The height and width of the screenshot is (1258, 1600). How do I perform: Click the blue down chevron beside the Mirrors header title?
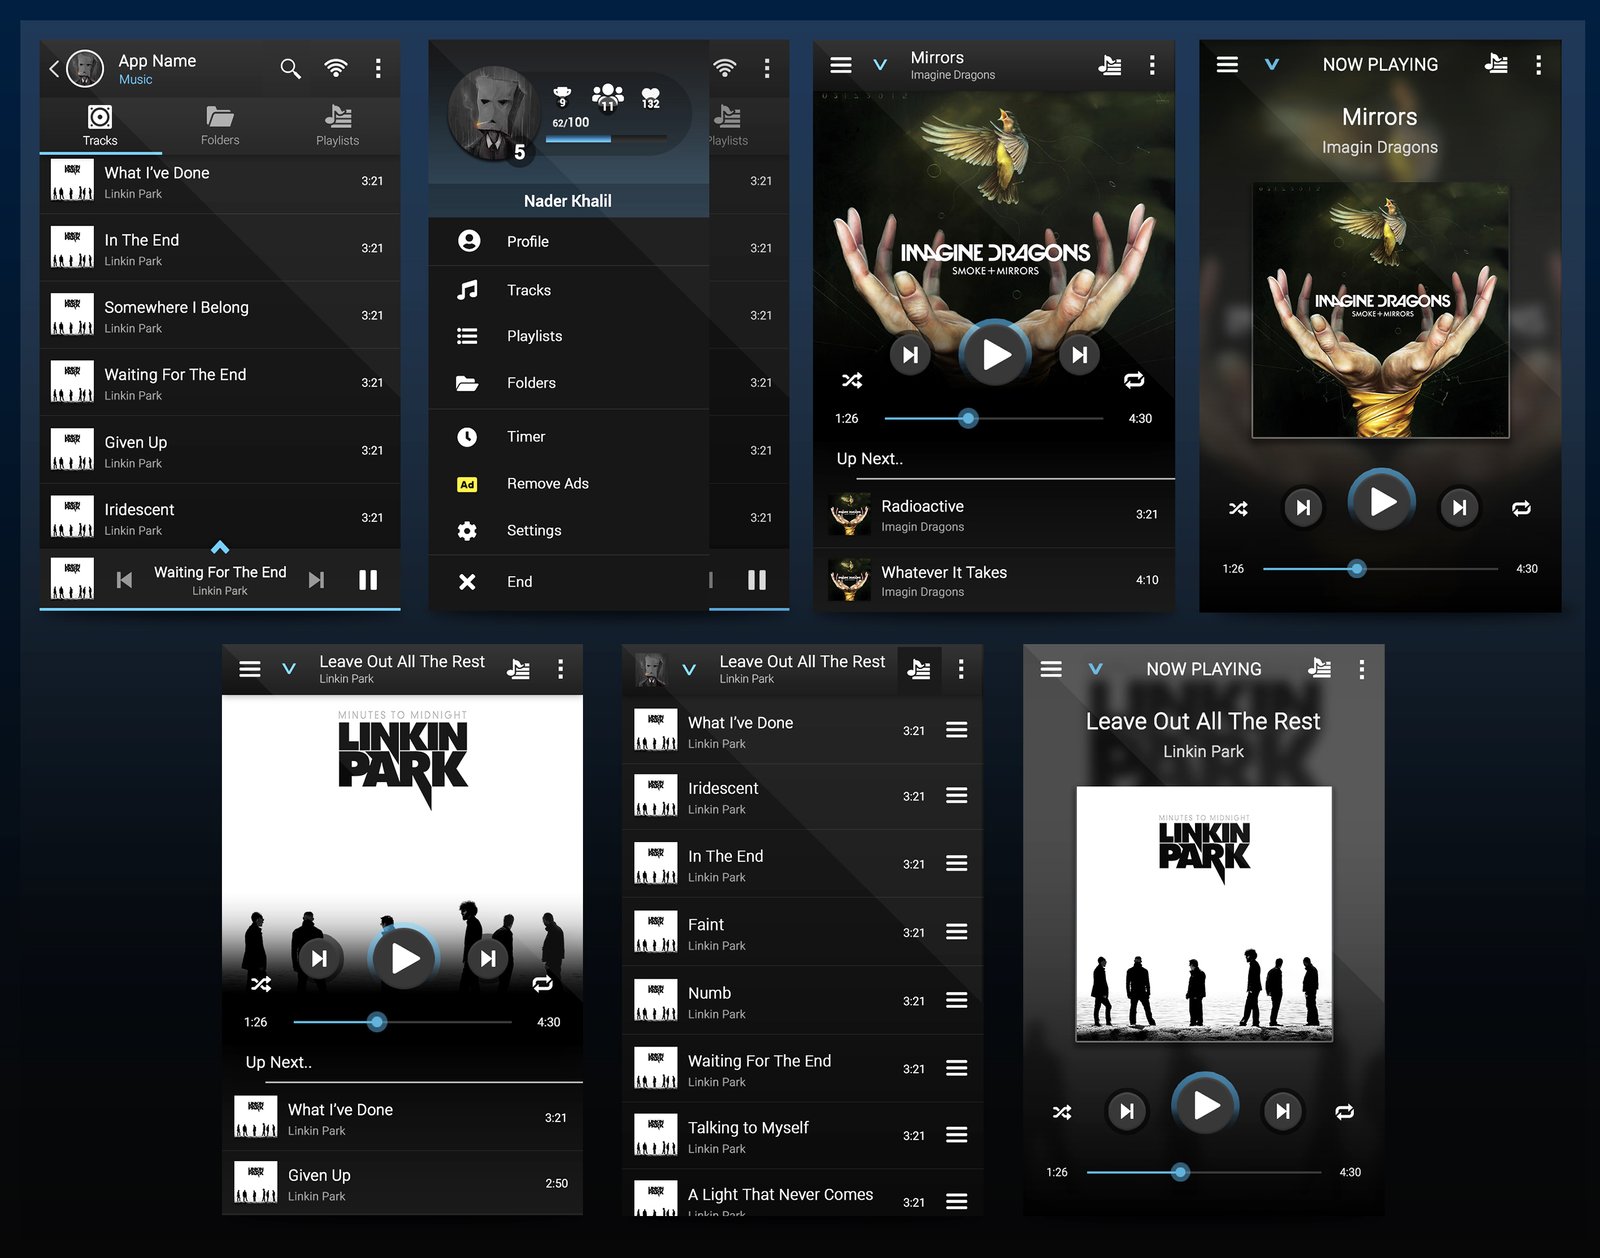click(x=880, y=65)
